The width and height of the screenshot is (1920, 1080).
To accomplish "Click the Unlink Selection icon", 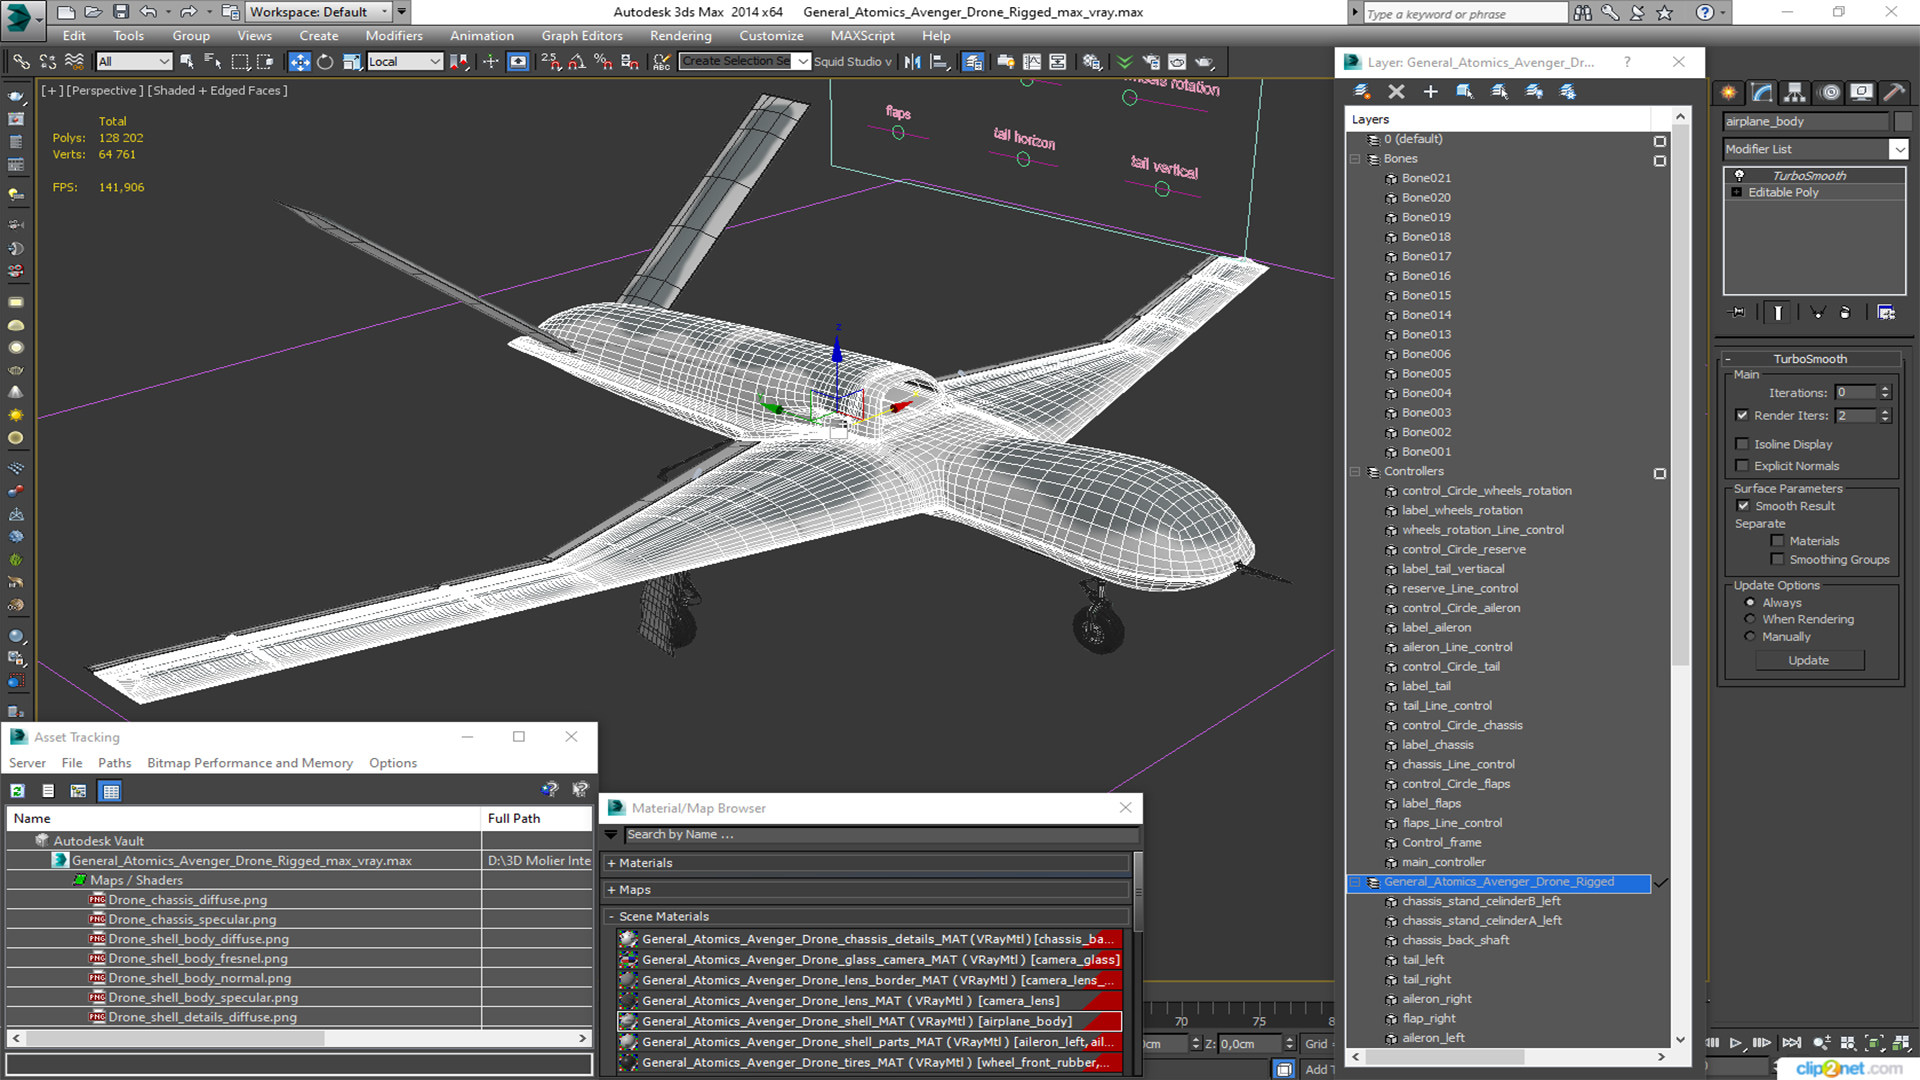I will [47, 62].
